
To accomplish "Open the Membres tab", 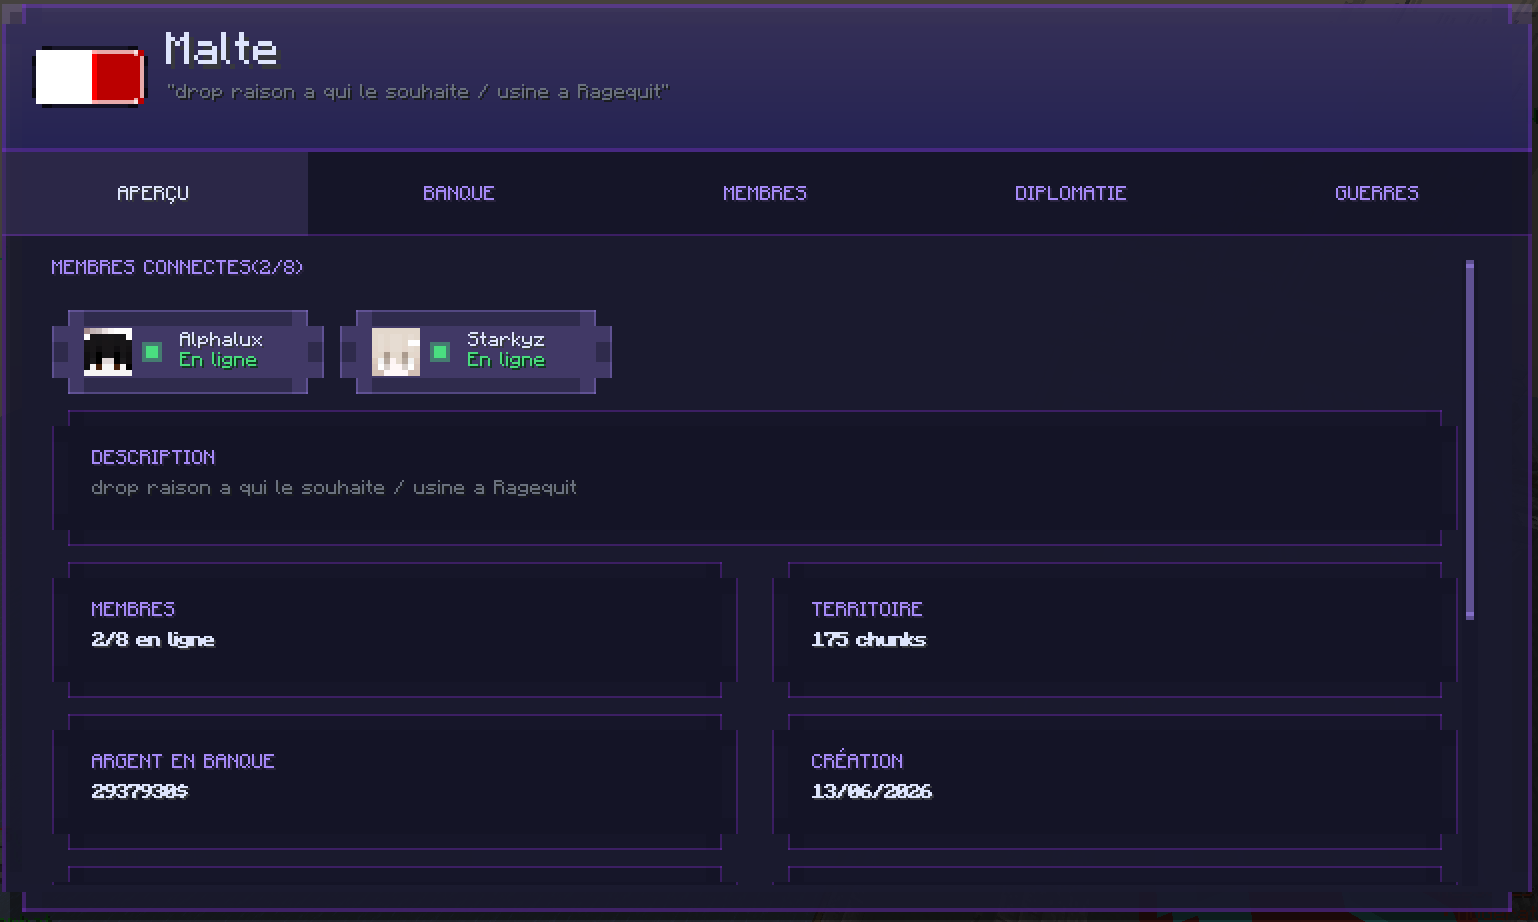I will click(765, 193).
